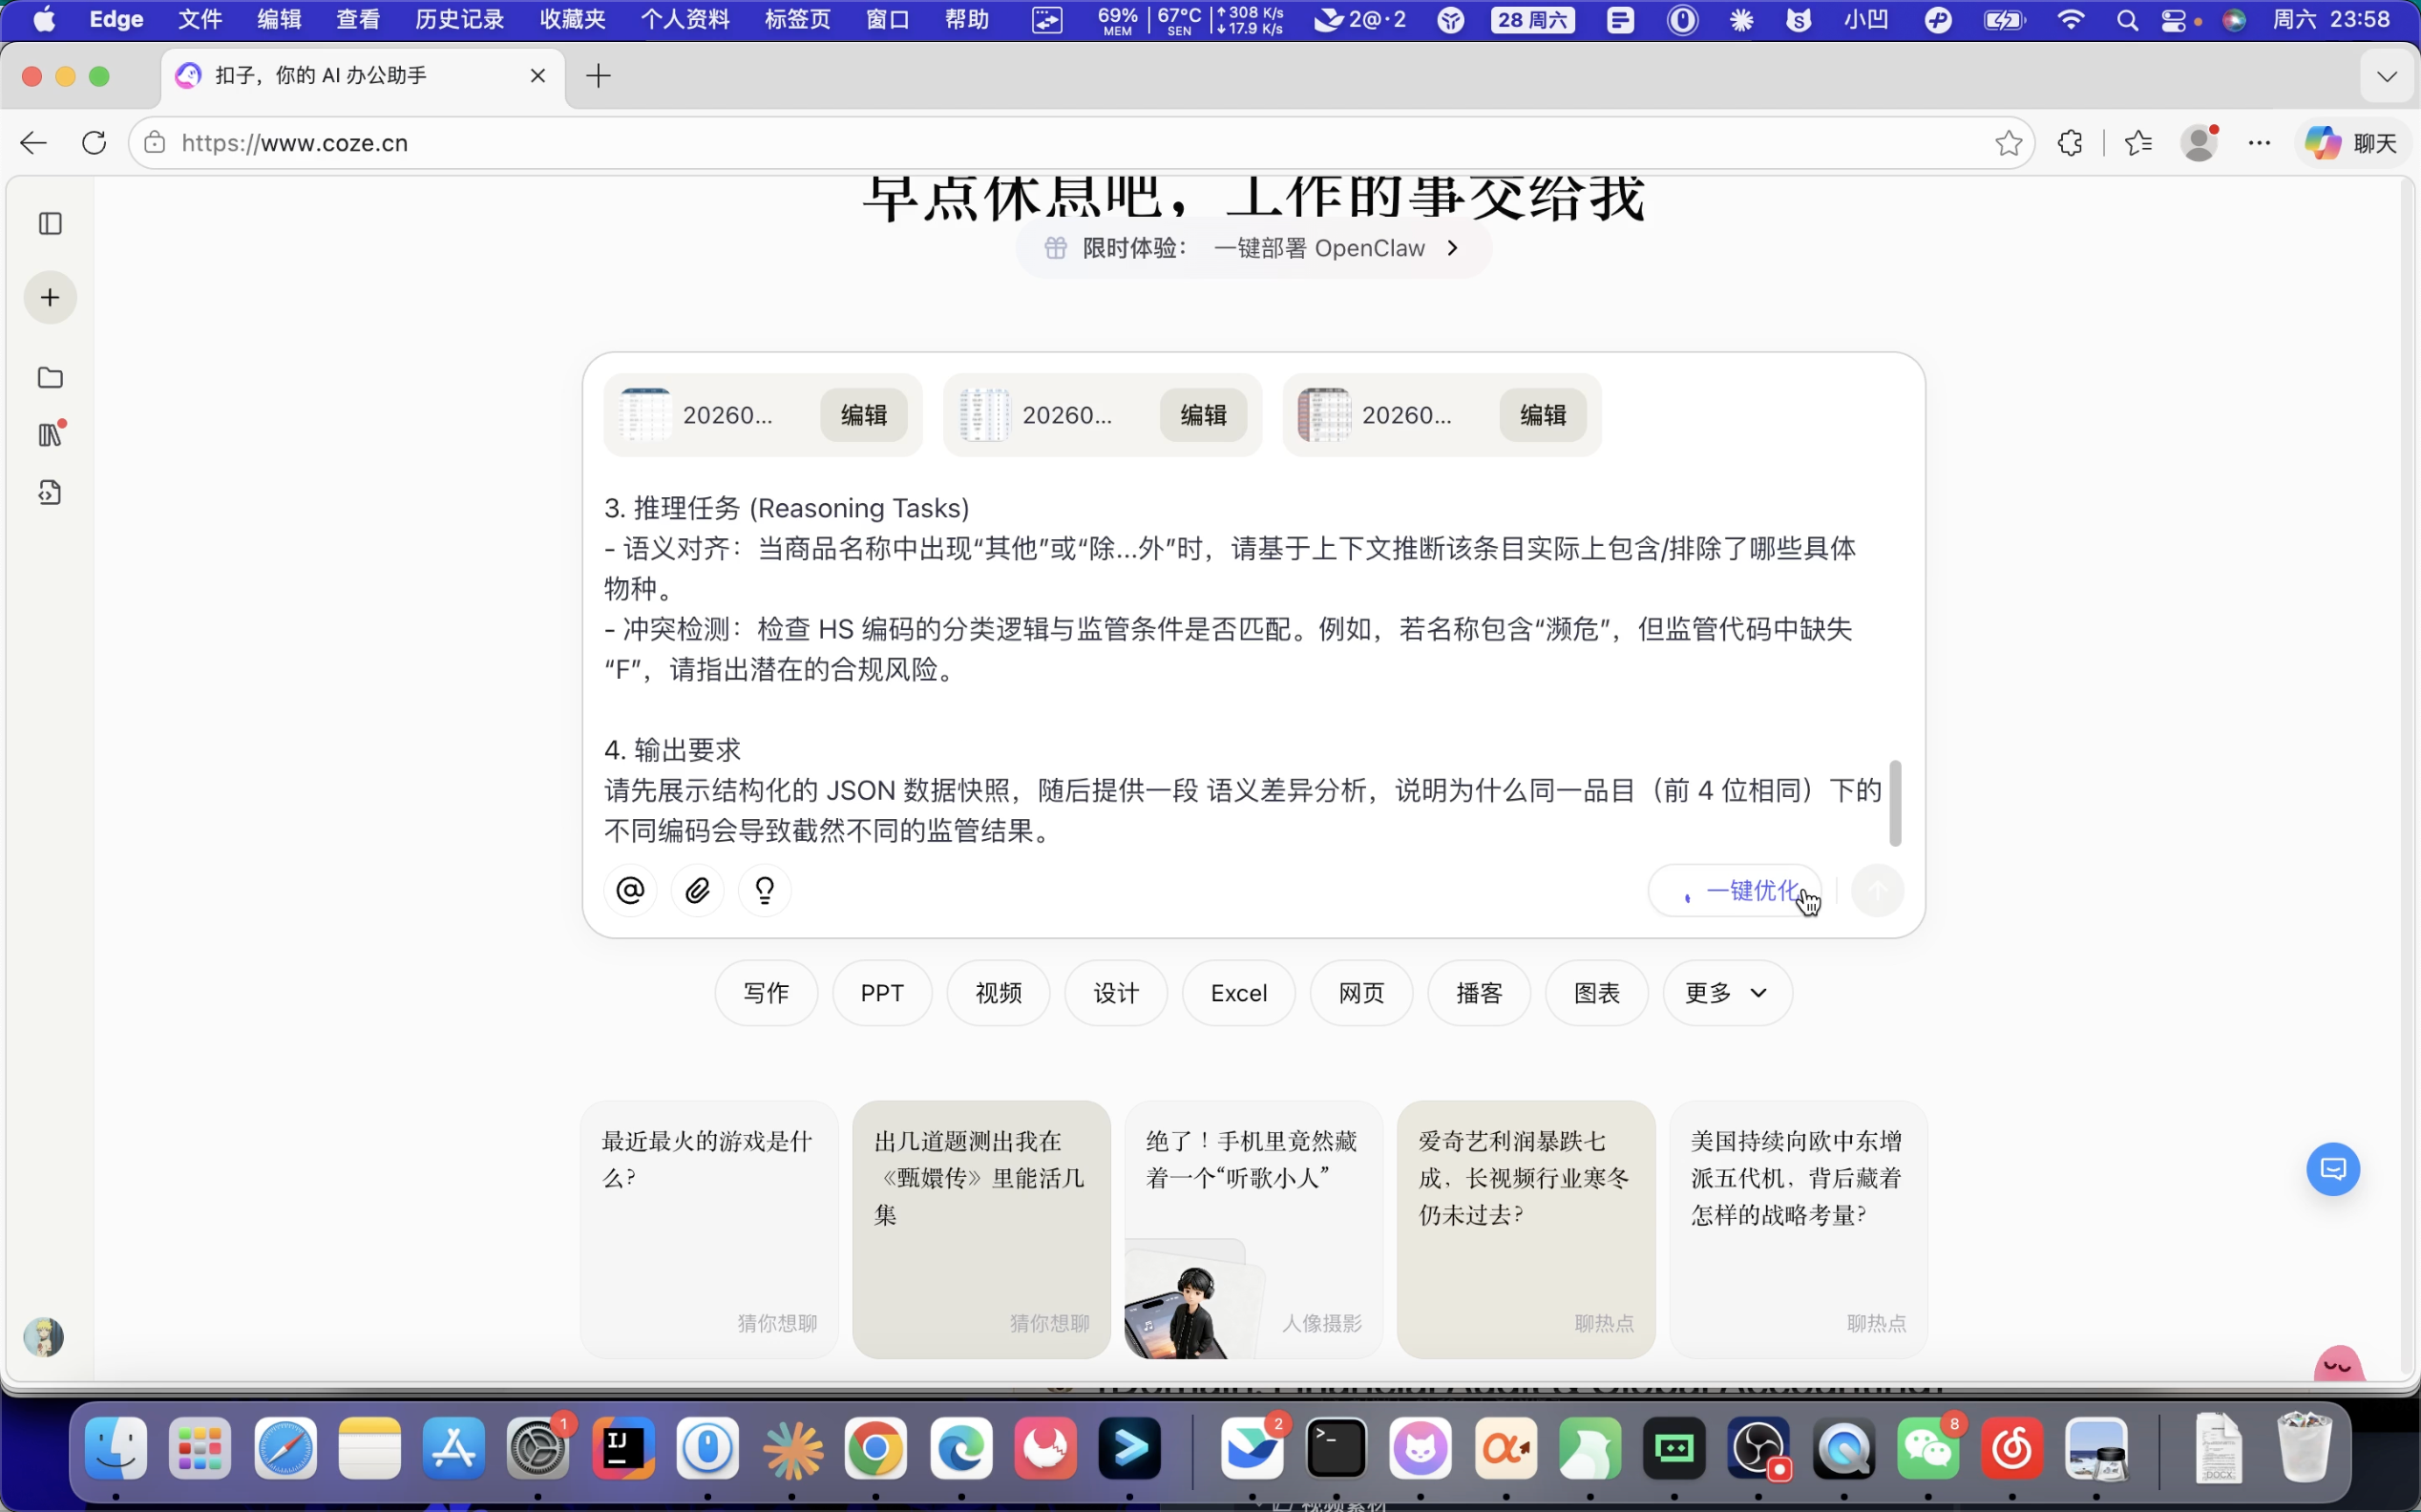Open the Copilot 聊天 button
The image size is (2421, 1512).
pyautogui.click(x=2352, y=143)
